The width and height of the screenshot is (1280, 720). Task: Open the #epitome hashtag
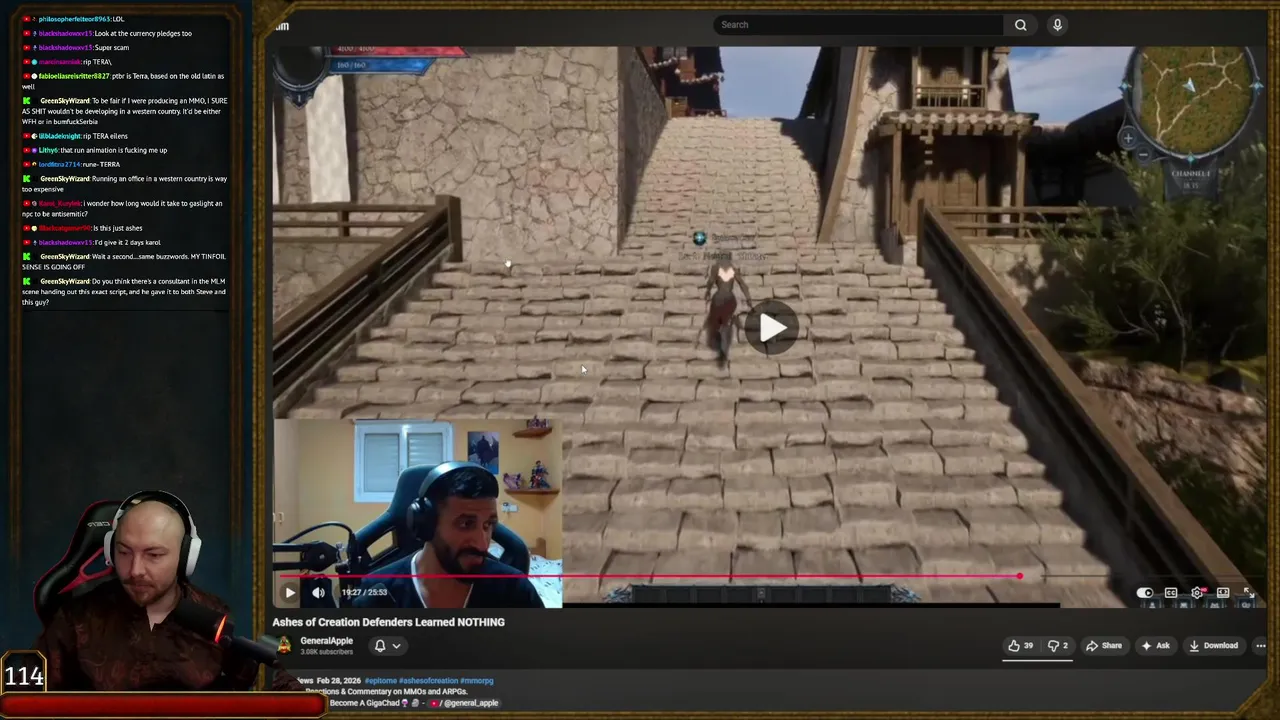click(x=380, y=681)
